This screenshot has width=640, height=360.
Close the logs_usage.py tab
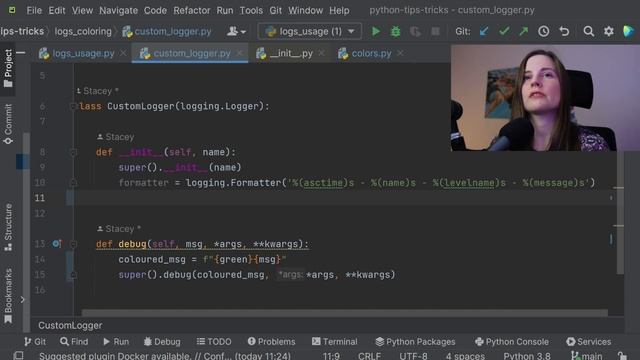123,53
